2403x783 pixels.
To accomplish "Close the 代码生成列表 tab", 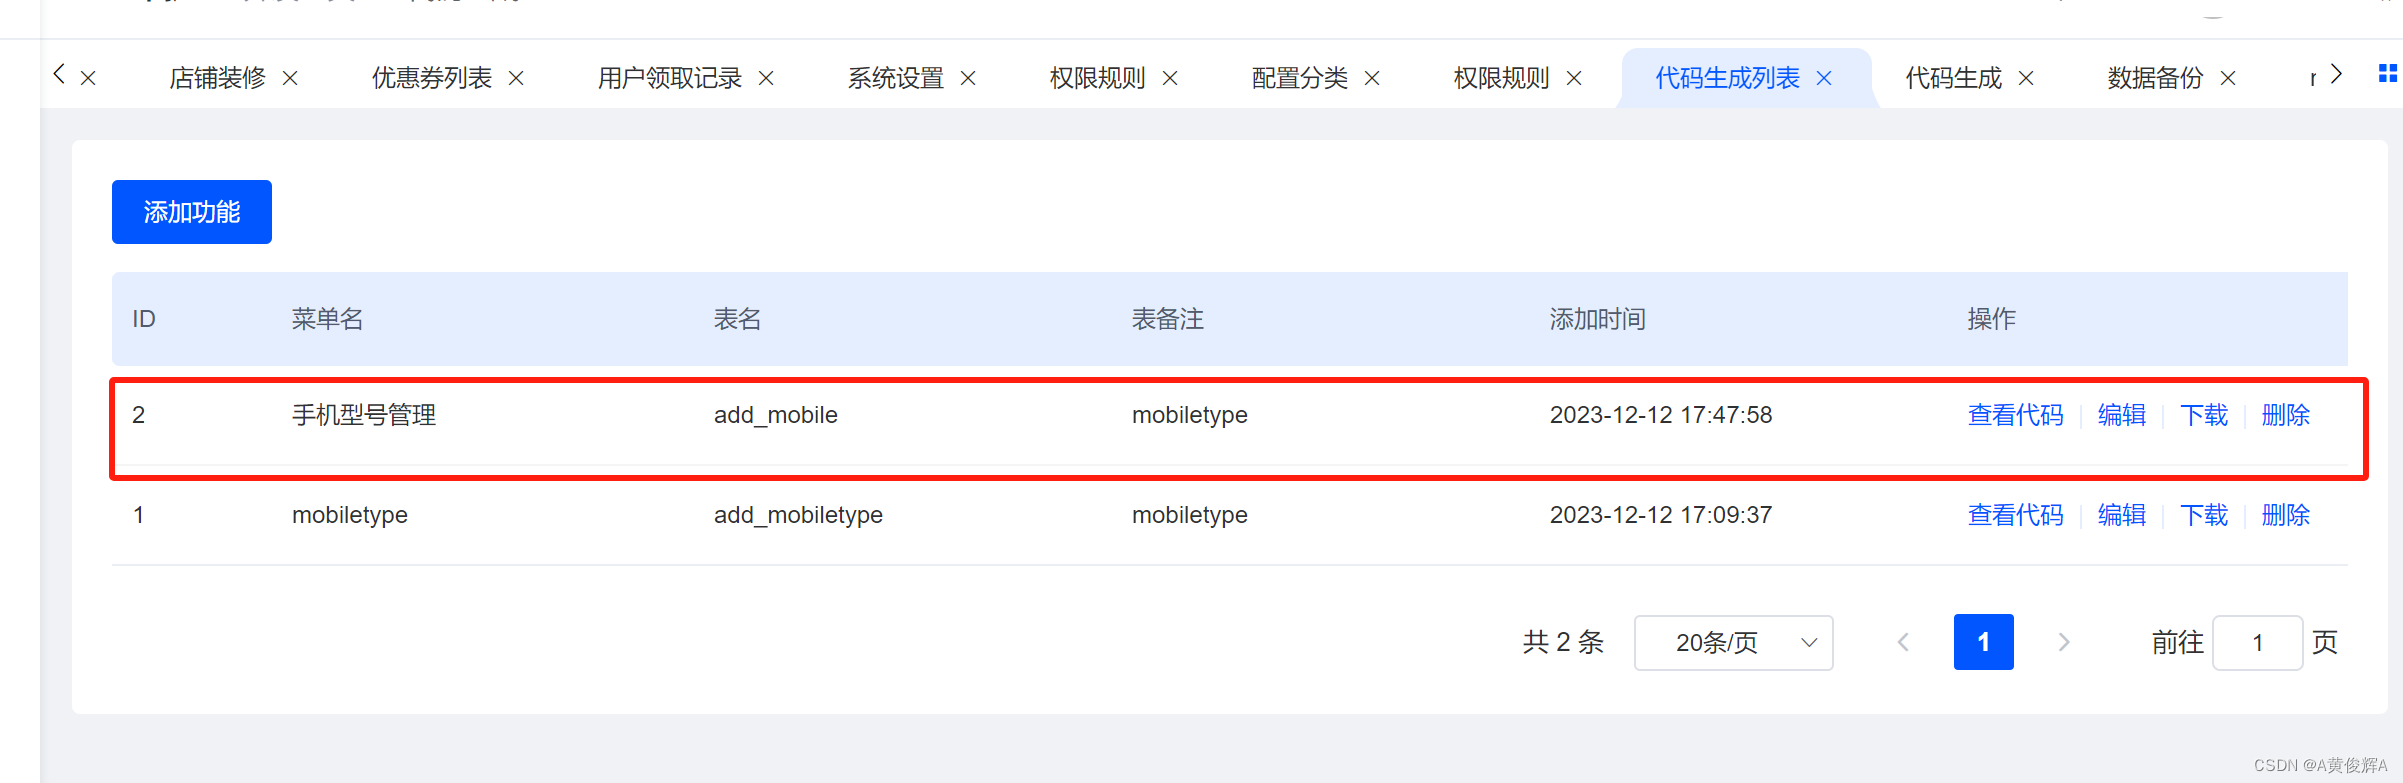I will pyautogui.click(x=1824, y=78).
